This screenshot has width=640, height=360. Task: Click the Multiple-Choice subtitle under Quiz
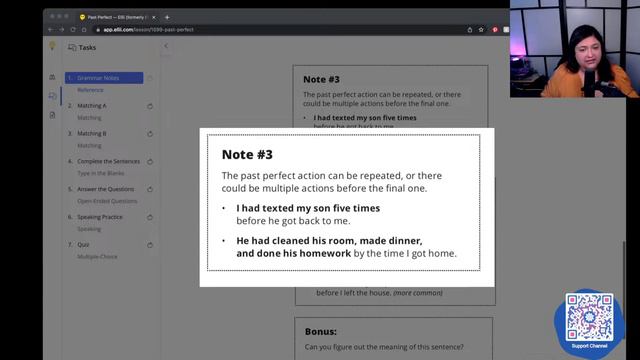coord(97,256)
